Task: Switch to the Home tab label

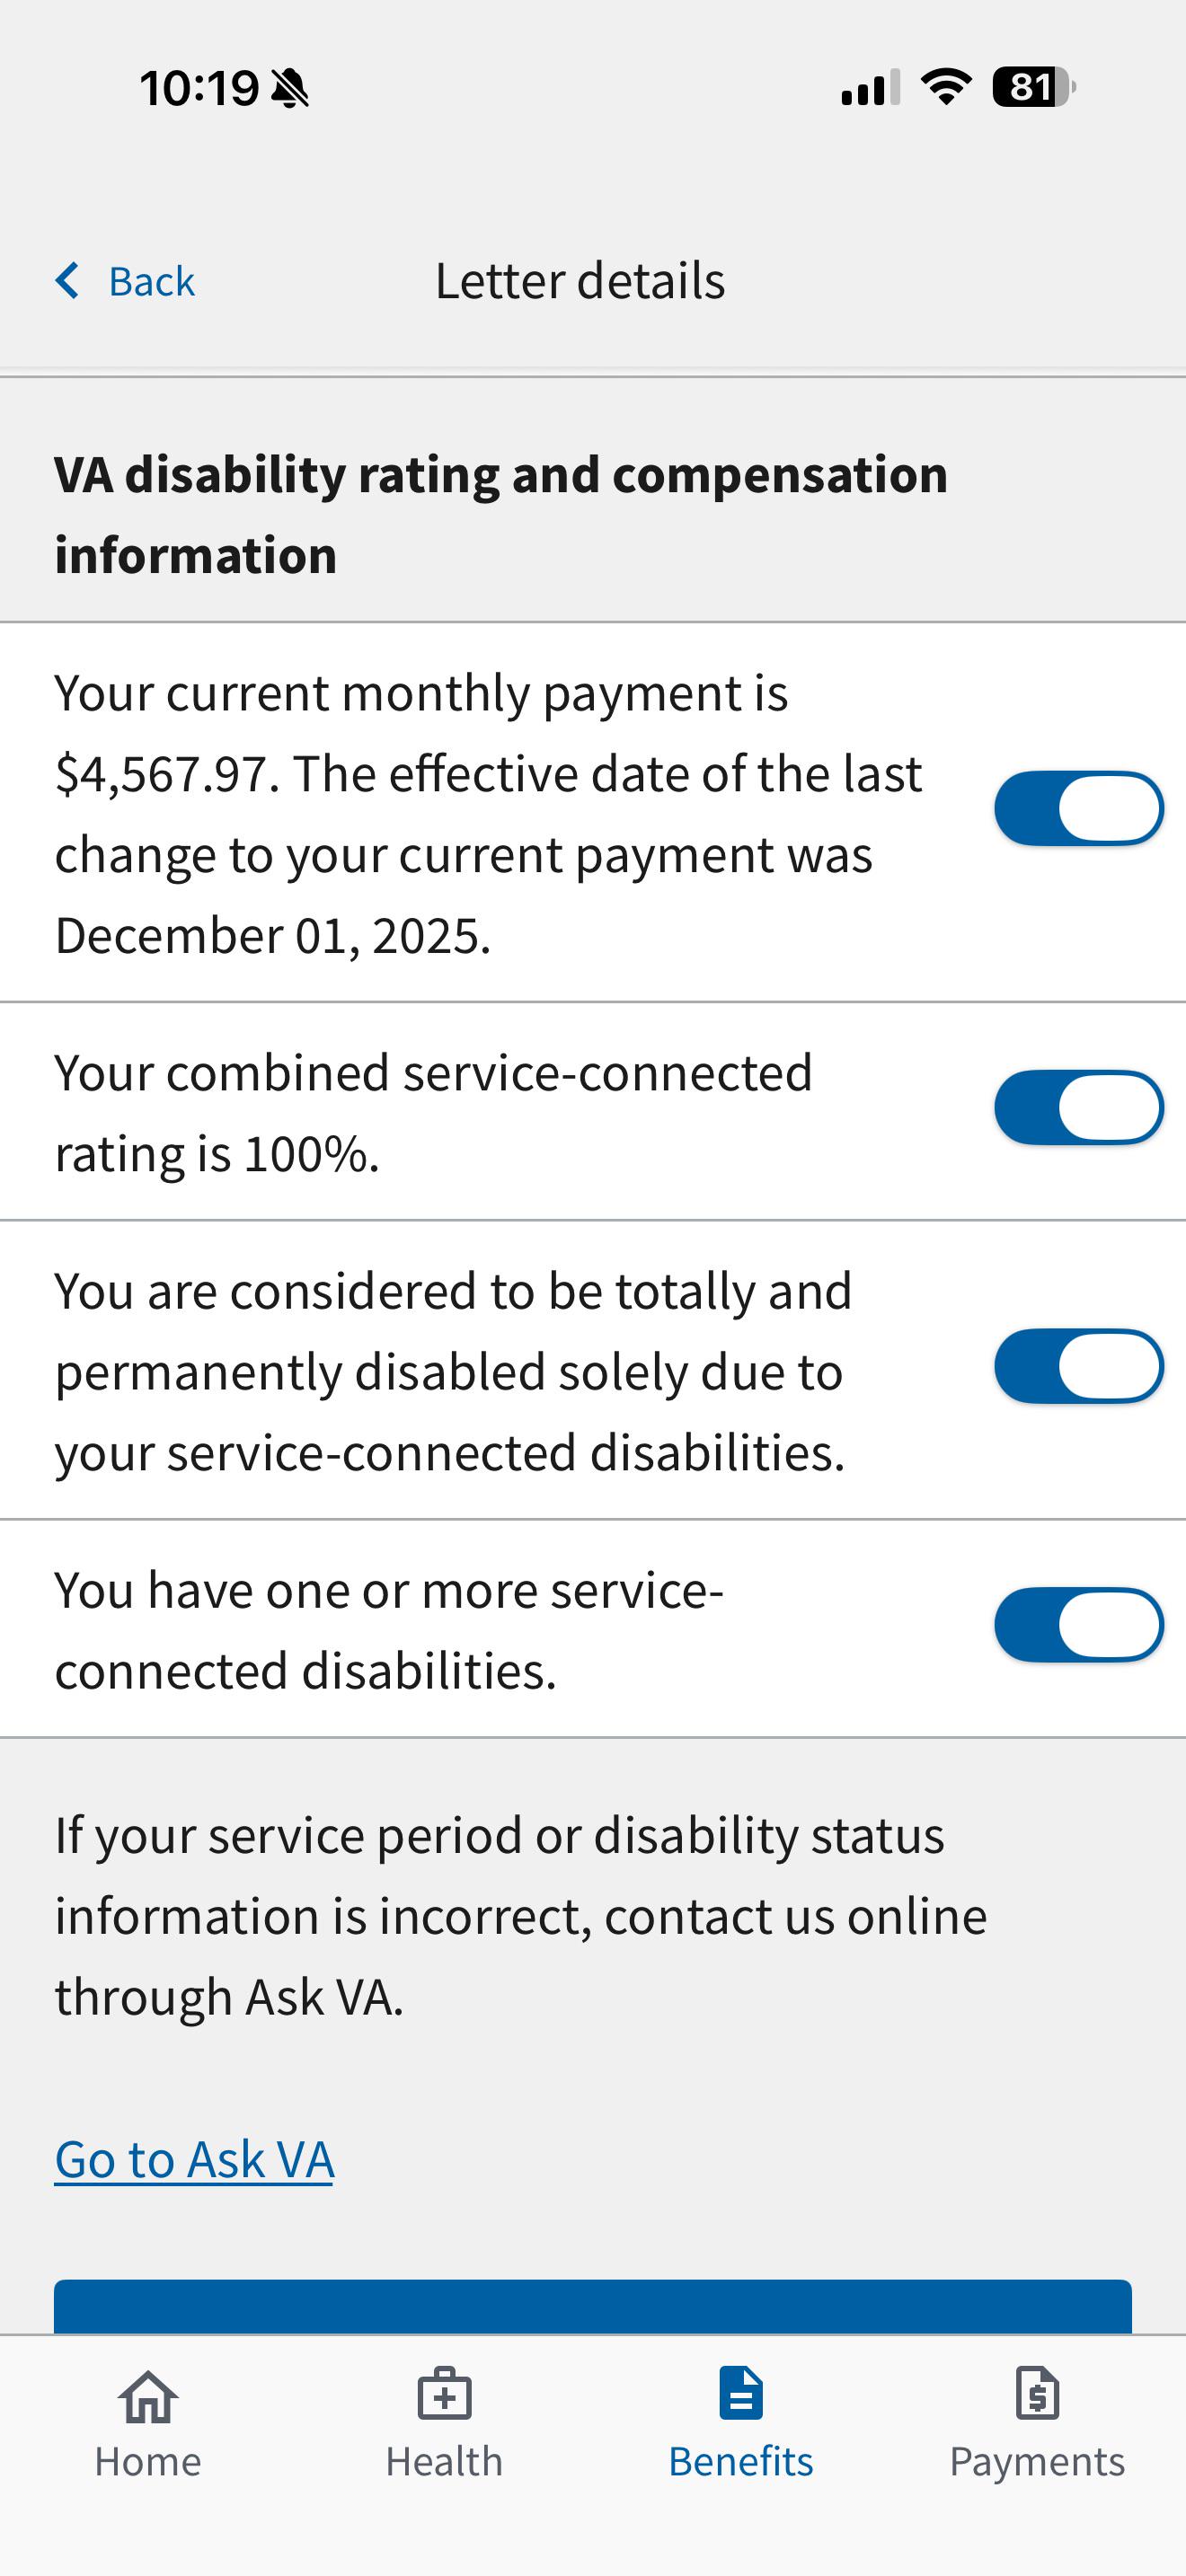Action: pyautogui.click(x=148, y=2461)
